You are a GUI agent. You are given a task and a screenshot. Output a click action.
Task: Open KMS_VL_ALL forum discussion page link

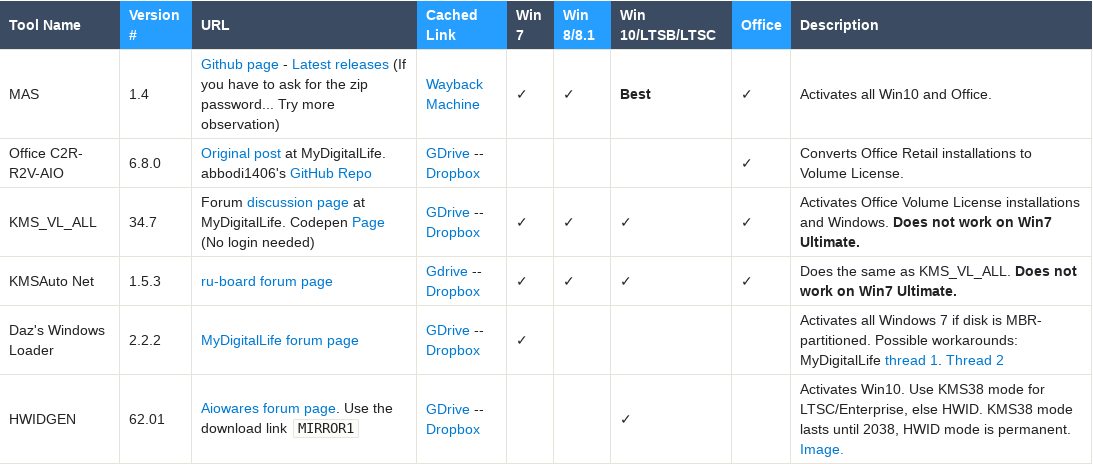coord(298,202)
